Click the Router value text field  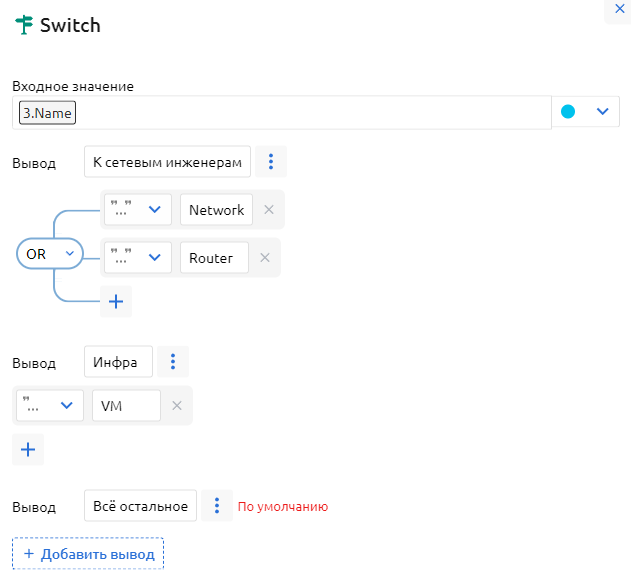214,258
